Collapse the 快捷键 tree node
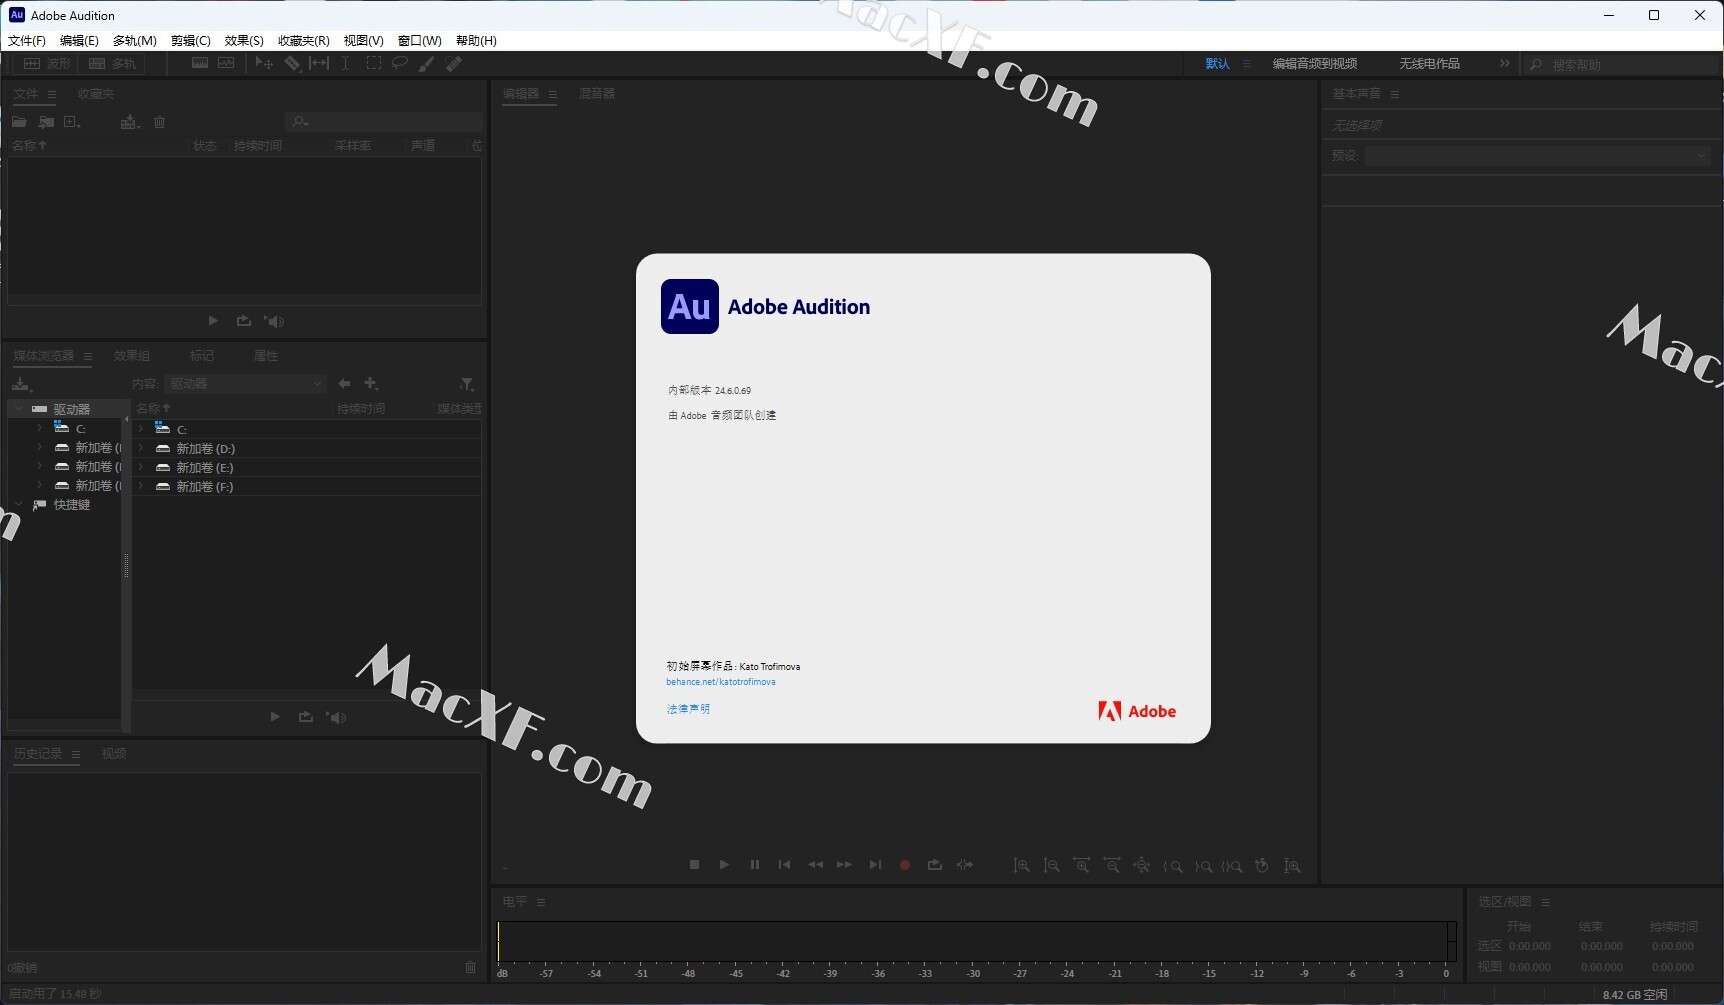The width and height of the screenshot is (1724, 1005). pyautogui.click(x=19, y=505)
